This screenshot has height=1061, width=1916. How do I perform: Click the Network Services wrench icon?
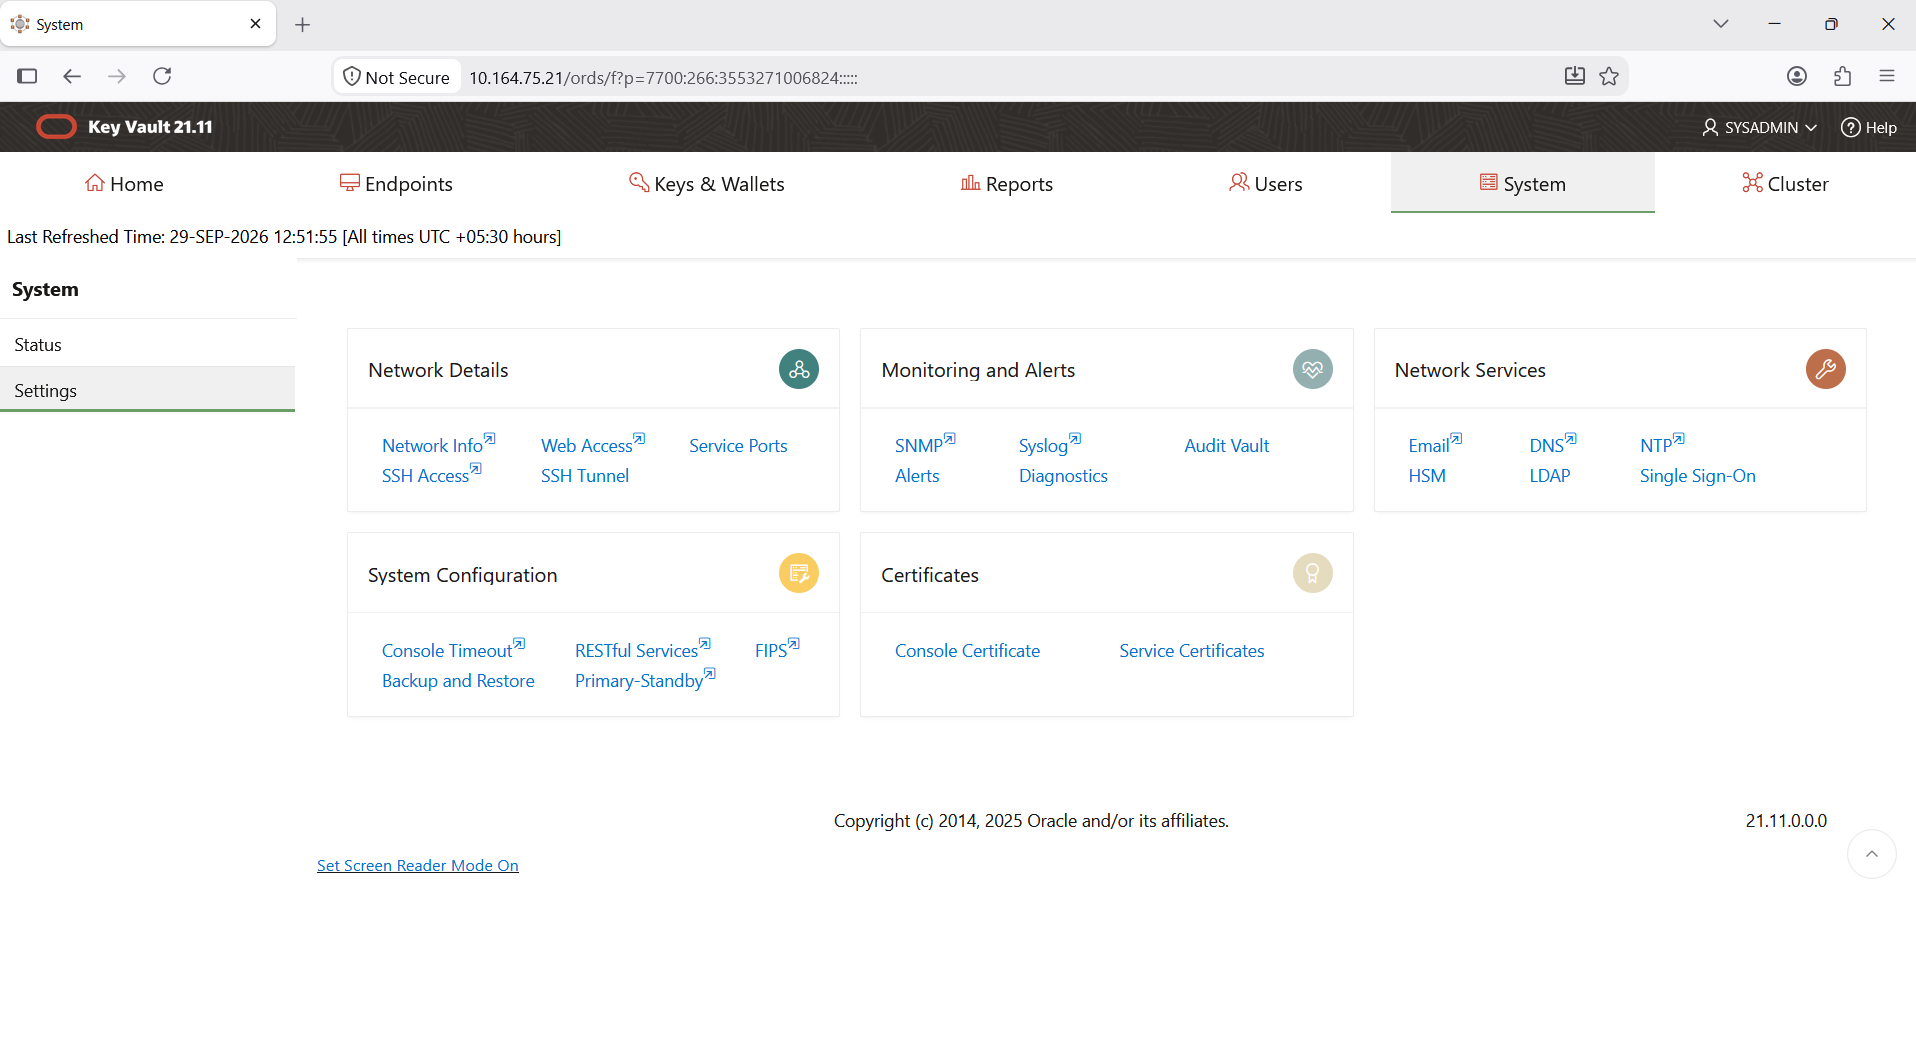(1826, 369)
